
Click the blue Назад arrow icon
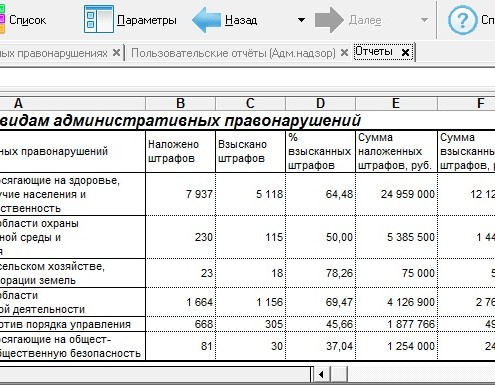click(206, 20)
